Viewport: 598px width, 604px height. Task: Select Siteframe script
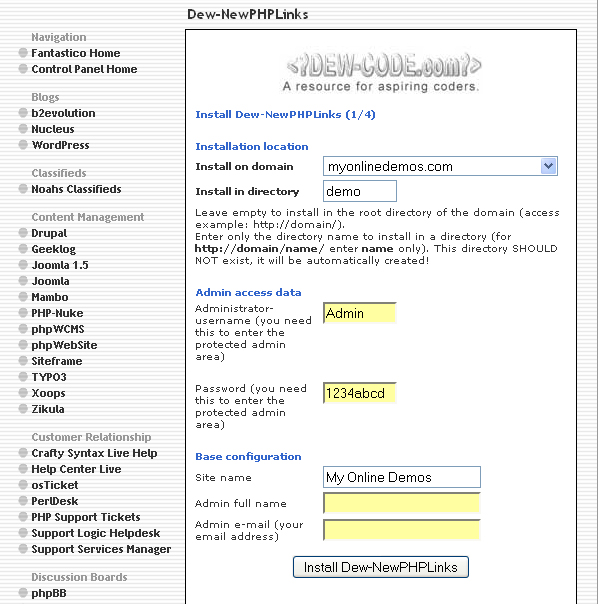(57, 361)
